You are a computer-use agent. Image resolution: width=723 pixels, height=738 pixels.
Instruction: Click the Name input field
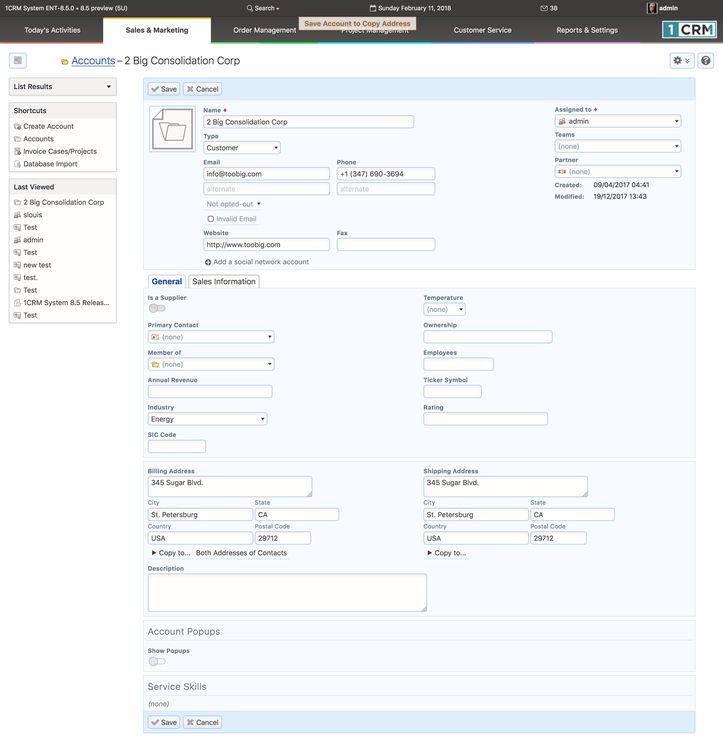[309, 122]
